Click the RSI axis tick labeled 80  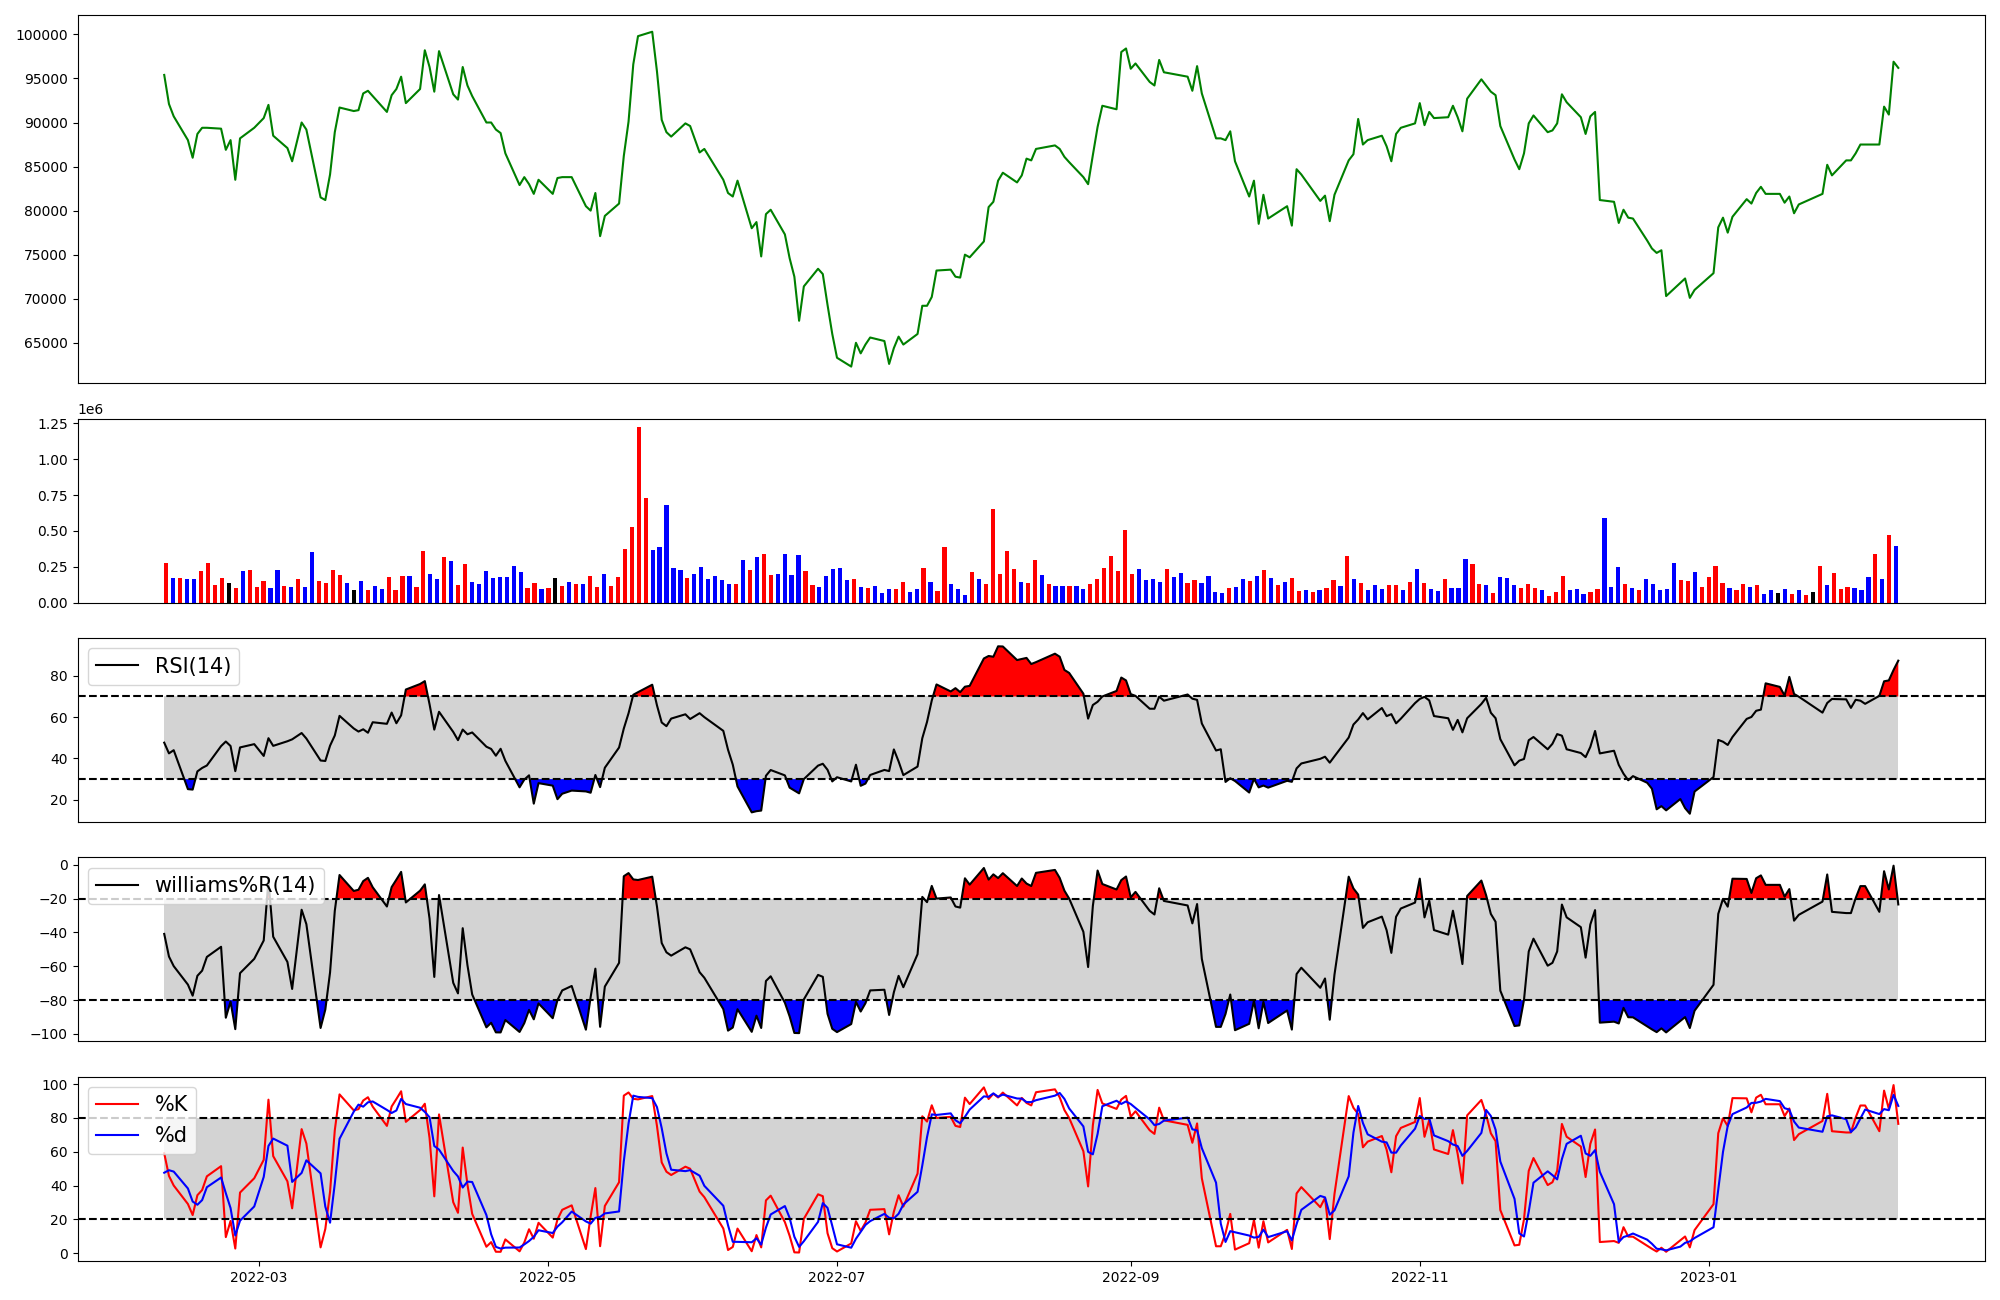[58, 677]
